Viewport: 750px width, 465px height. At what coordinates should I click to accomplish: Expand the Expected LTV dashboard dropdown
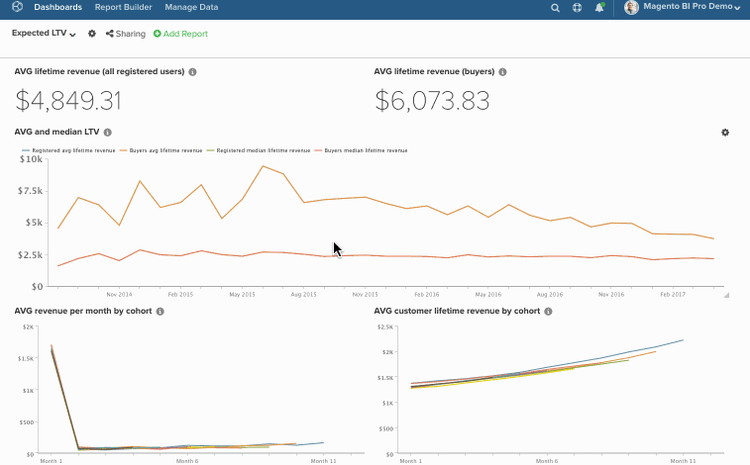[x=44, y=34]
